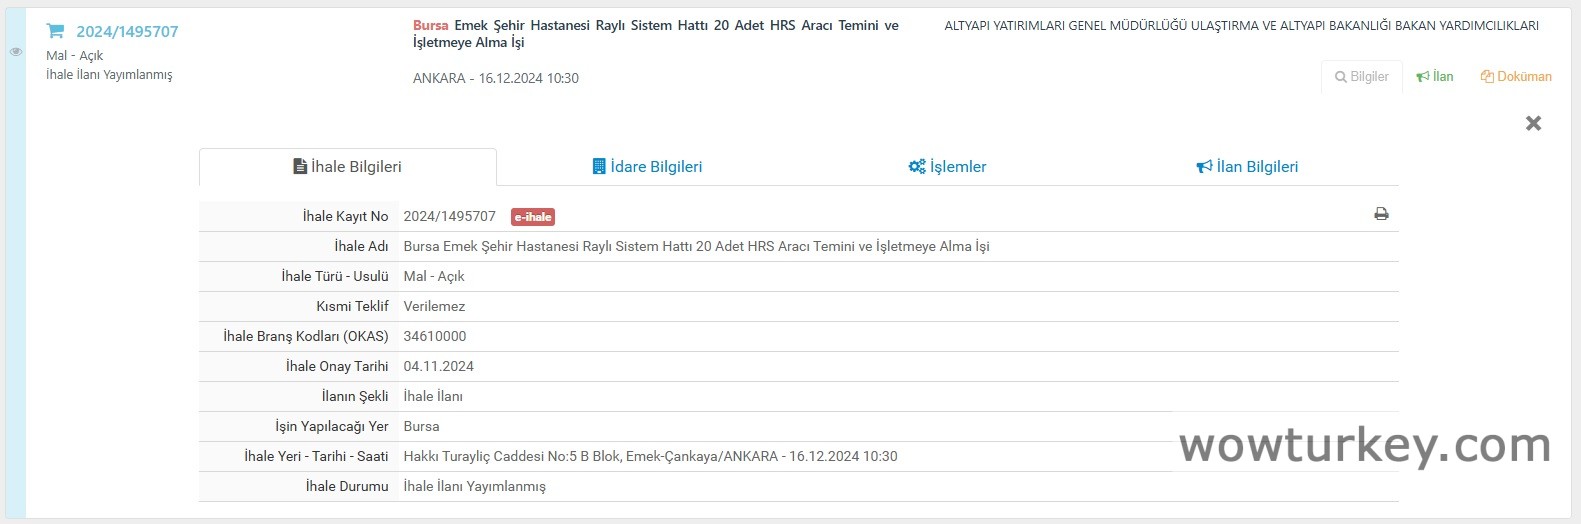The image size is (1581, 524).
Task: Toggle the eye icon beside the tender
Action: click(x=16, y=52)
